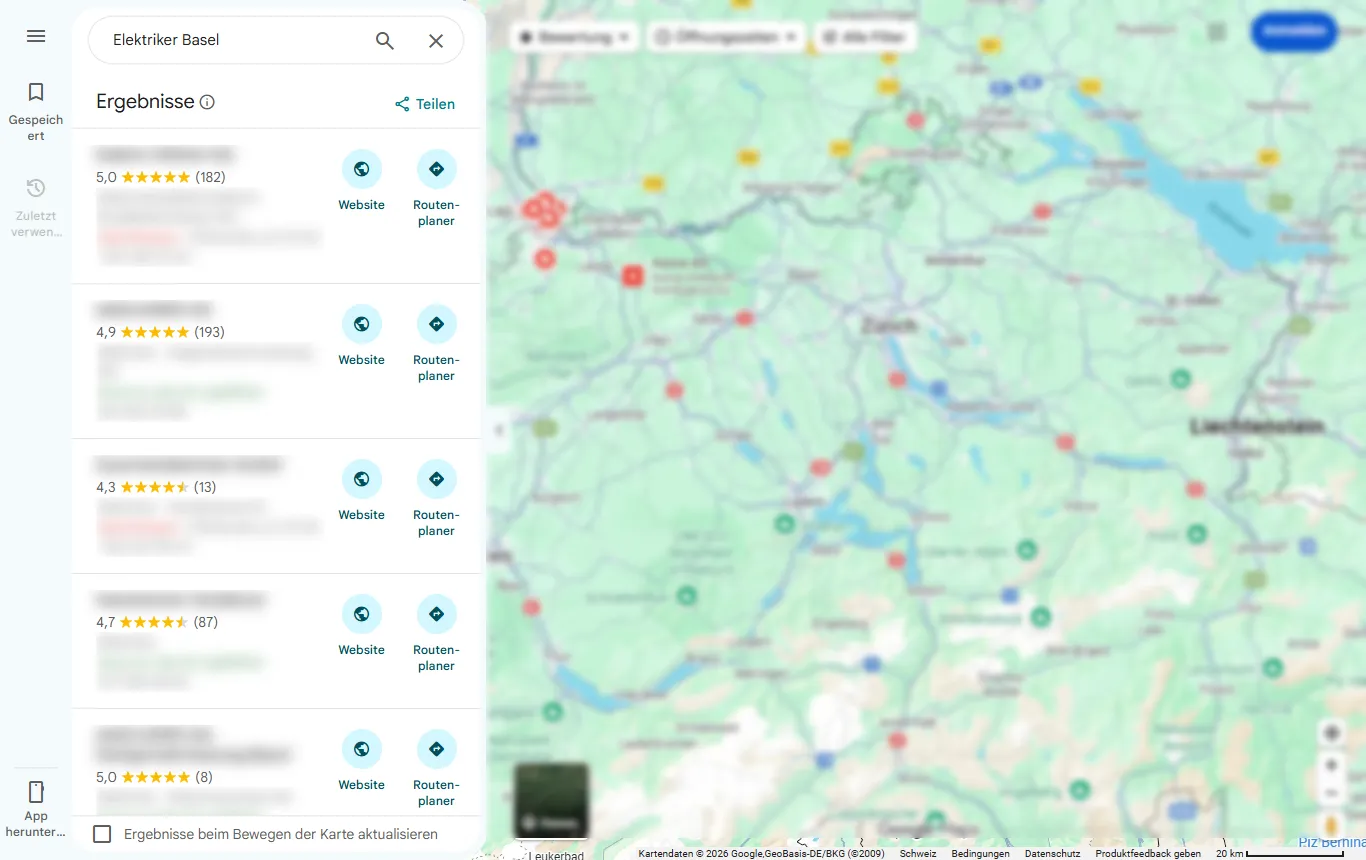Viewport: 1366px width, 860px height.
Task: Focus the 'Elektriker Basel' search field
Action: click(236, 40)
